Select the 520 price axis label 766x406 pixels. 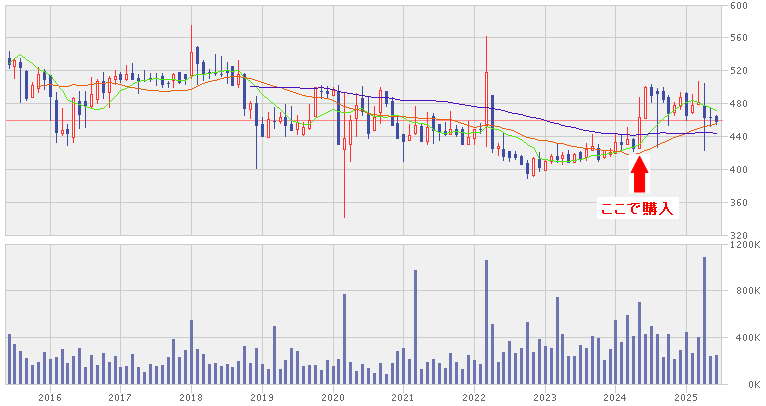tap(738, 71)
